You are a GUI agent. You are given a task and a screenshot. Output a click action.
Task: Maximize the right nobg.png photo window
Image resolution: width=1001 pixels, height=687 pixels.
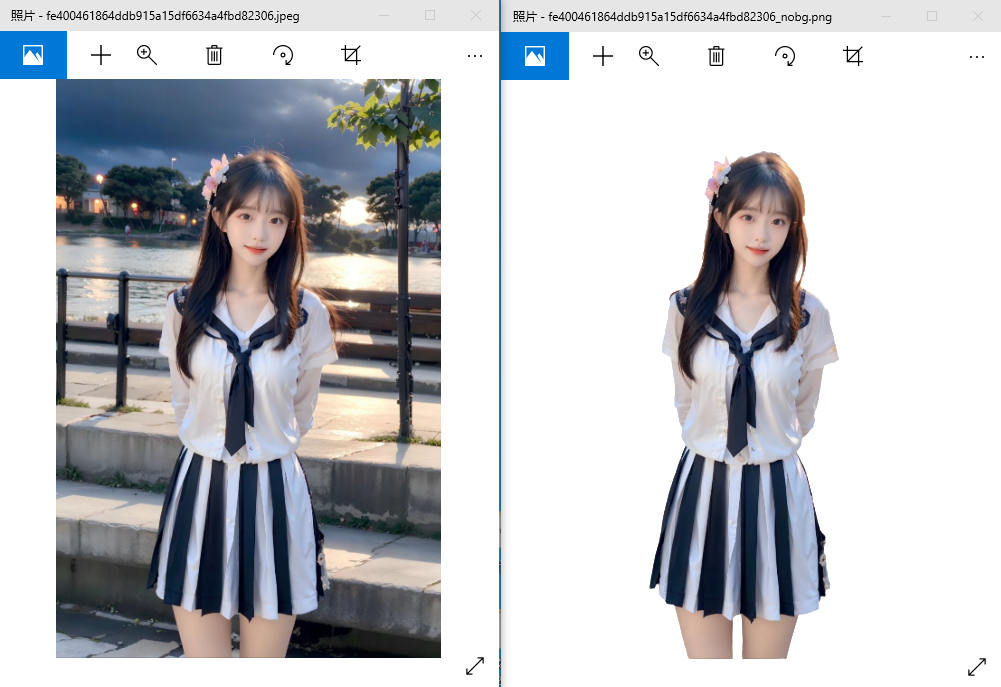tap(932, 16)
